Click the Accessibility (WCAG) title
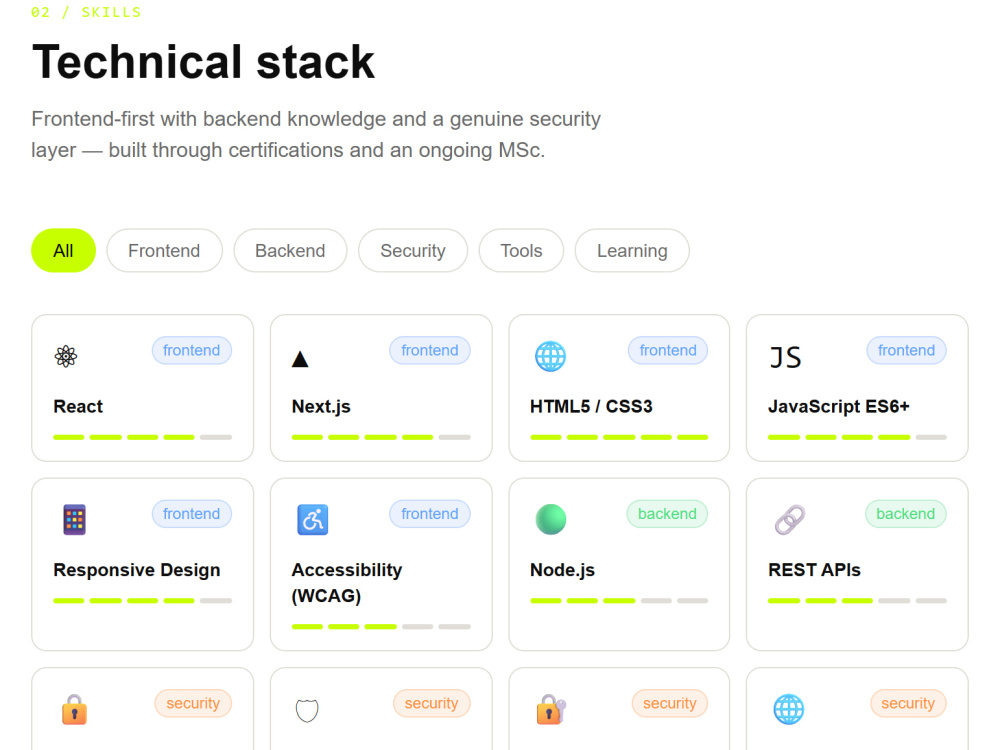Screen dimensions: 1000x750 [x=347, y=582]
